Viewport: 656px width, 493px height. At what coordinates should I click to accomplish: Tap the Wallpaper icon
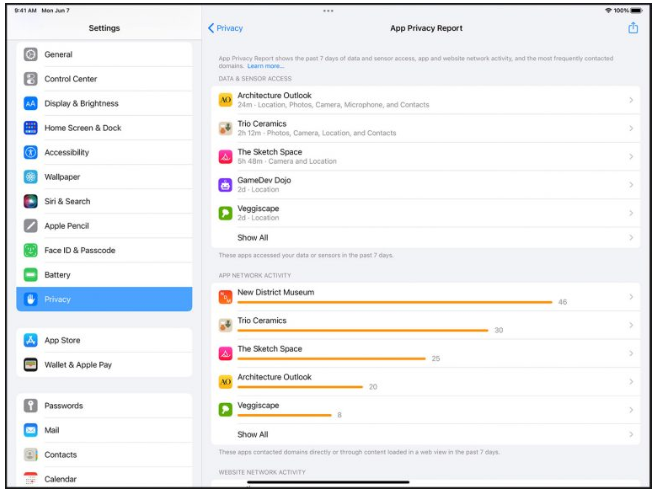(x=31, y=177)
